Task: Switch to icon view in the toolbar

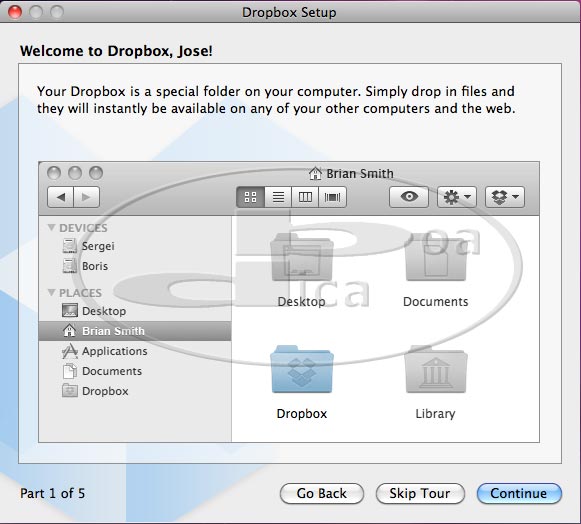Action: [x=250, y=197]
